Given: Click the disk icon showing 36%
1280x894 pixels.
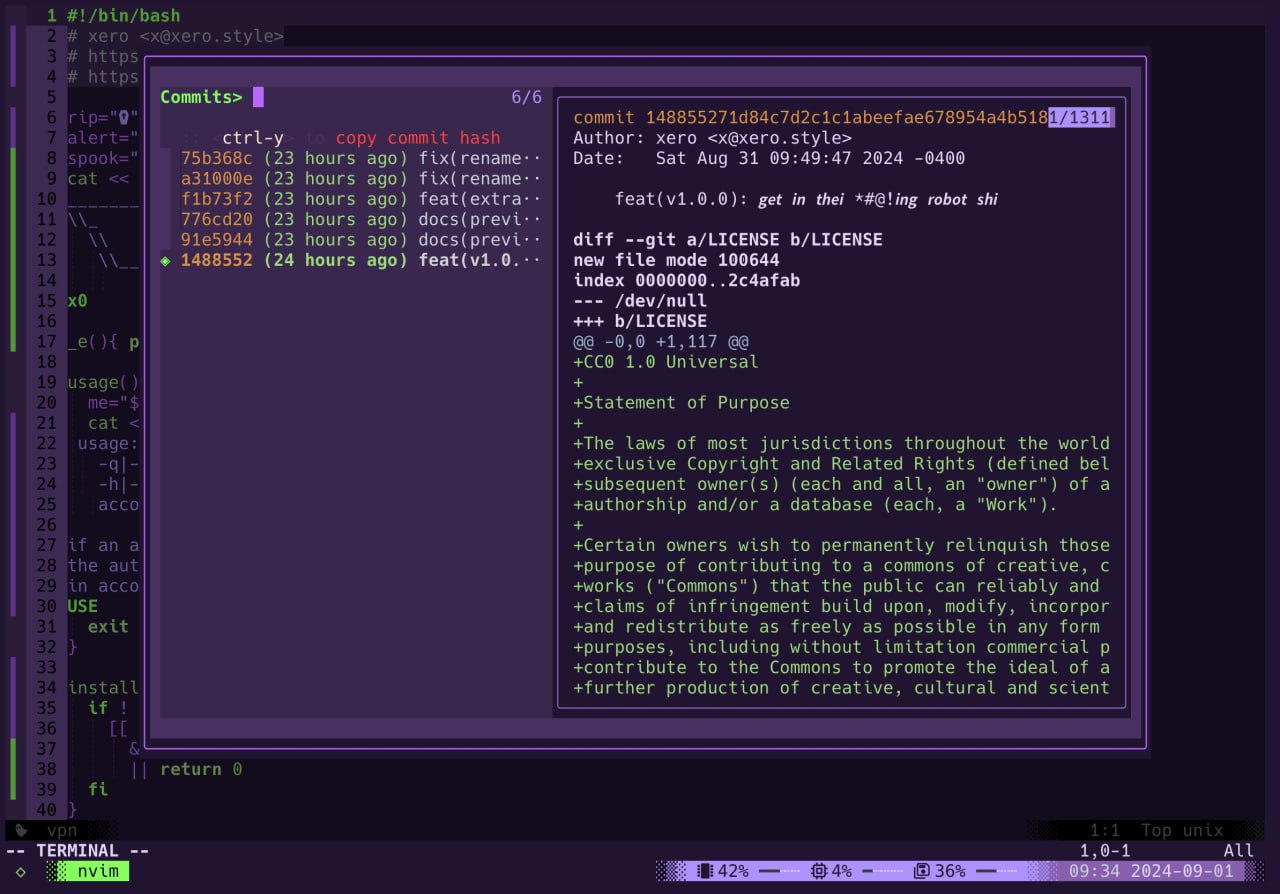Looking at the screenshot, I should pos(923,871).
